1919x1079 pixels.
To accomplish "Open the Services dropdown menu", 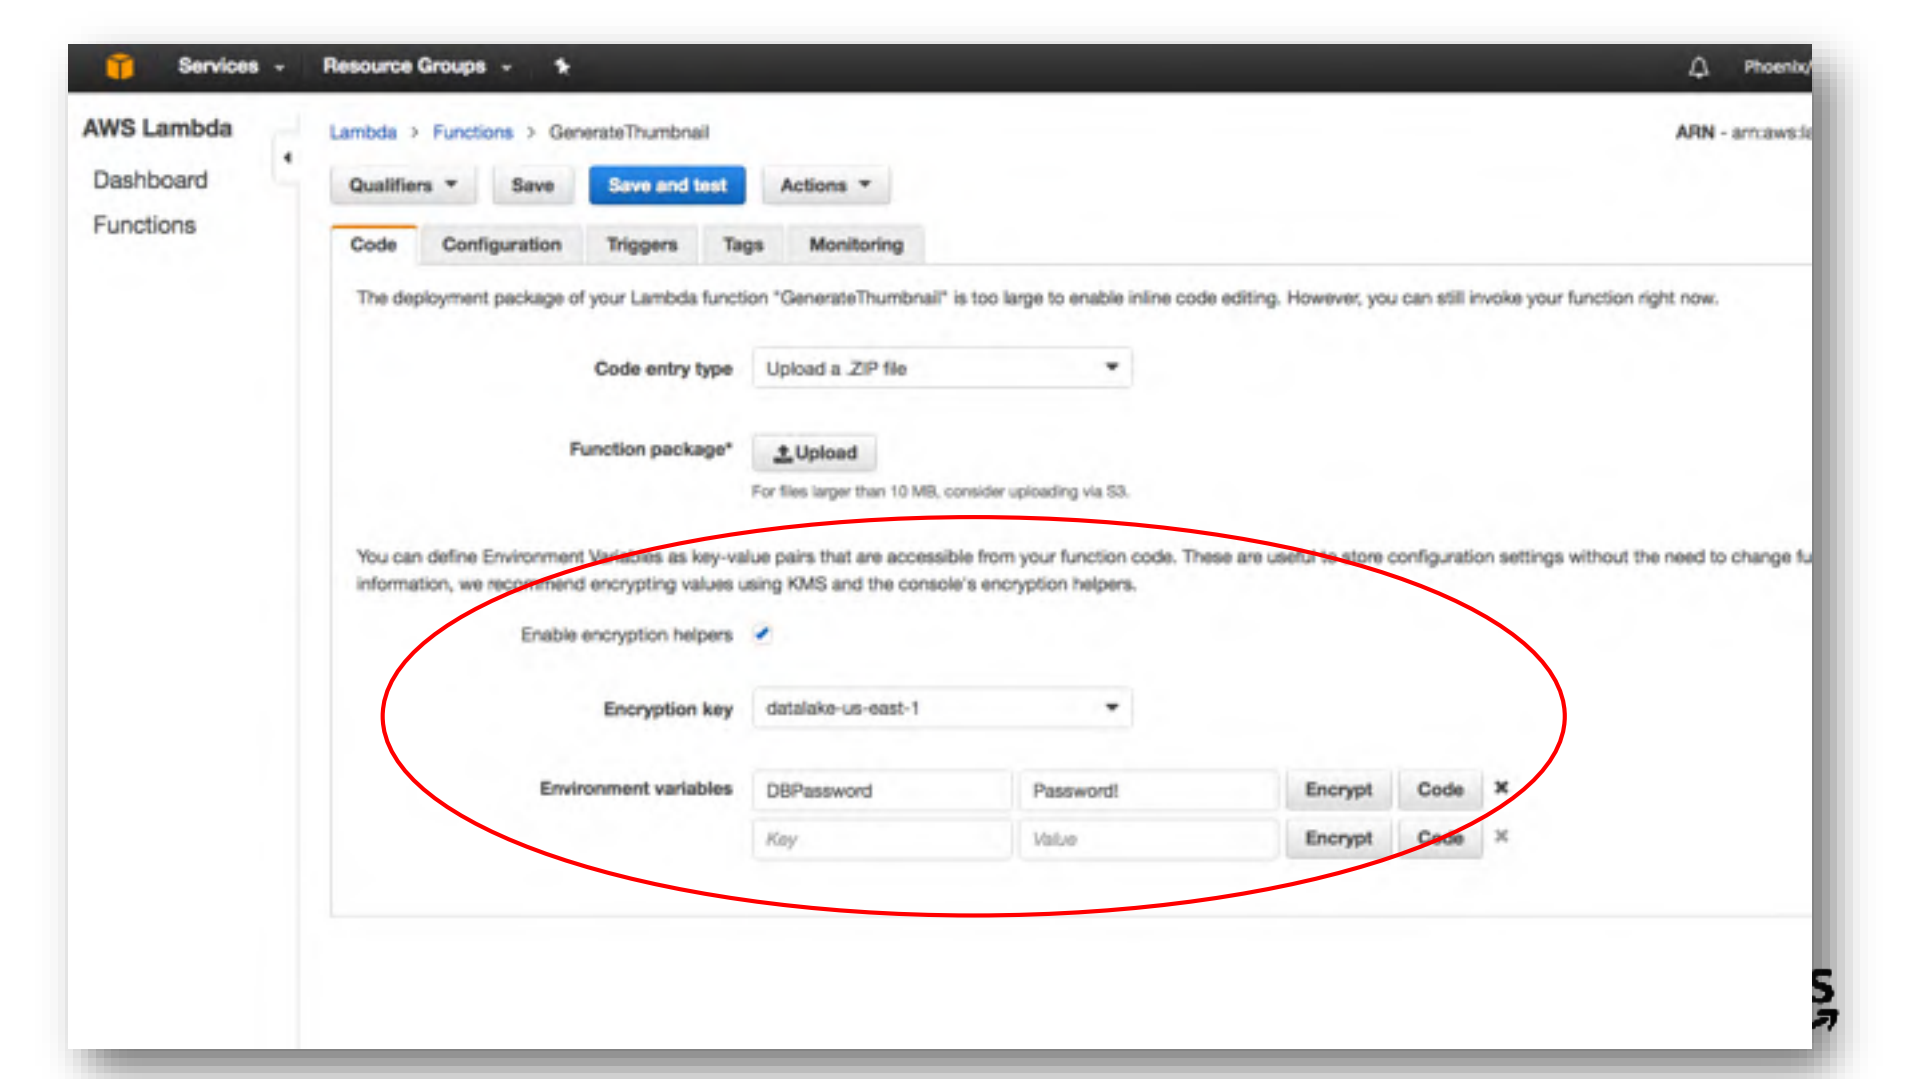I will (x=231, y=66).
